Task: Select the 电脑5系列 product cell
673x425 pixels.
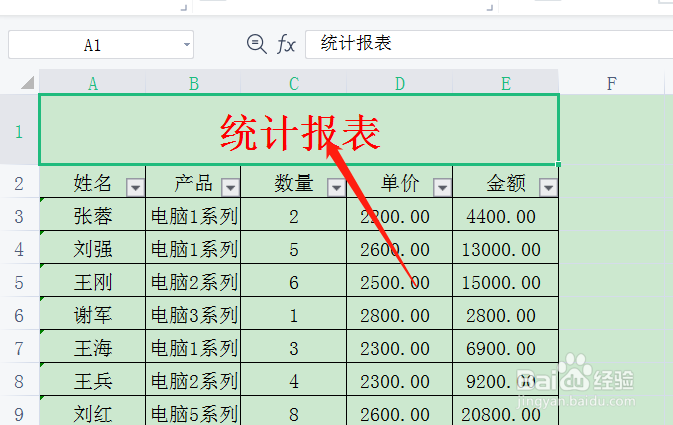Action: 193,411
